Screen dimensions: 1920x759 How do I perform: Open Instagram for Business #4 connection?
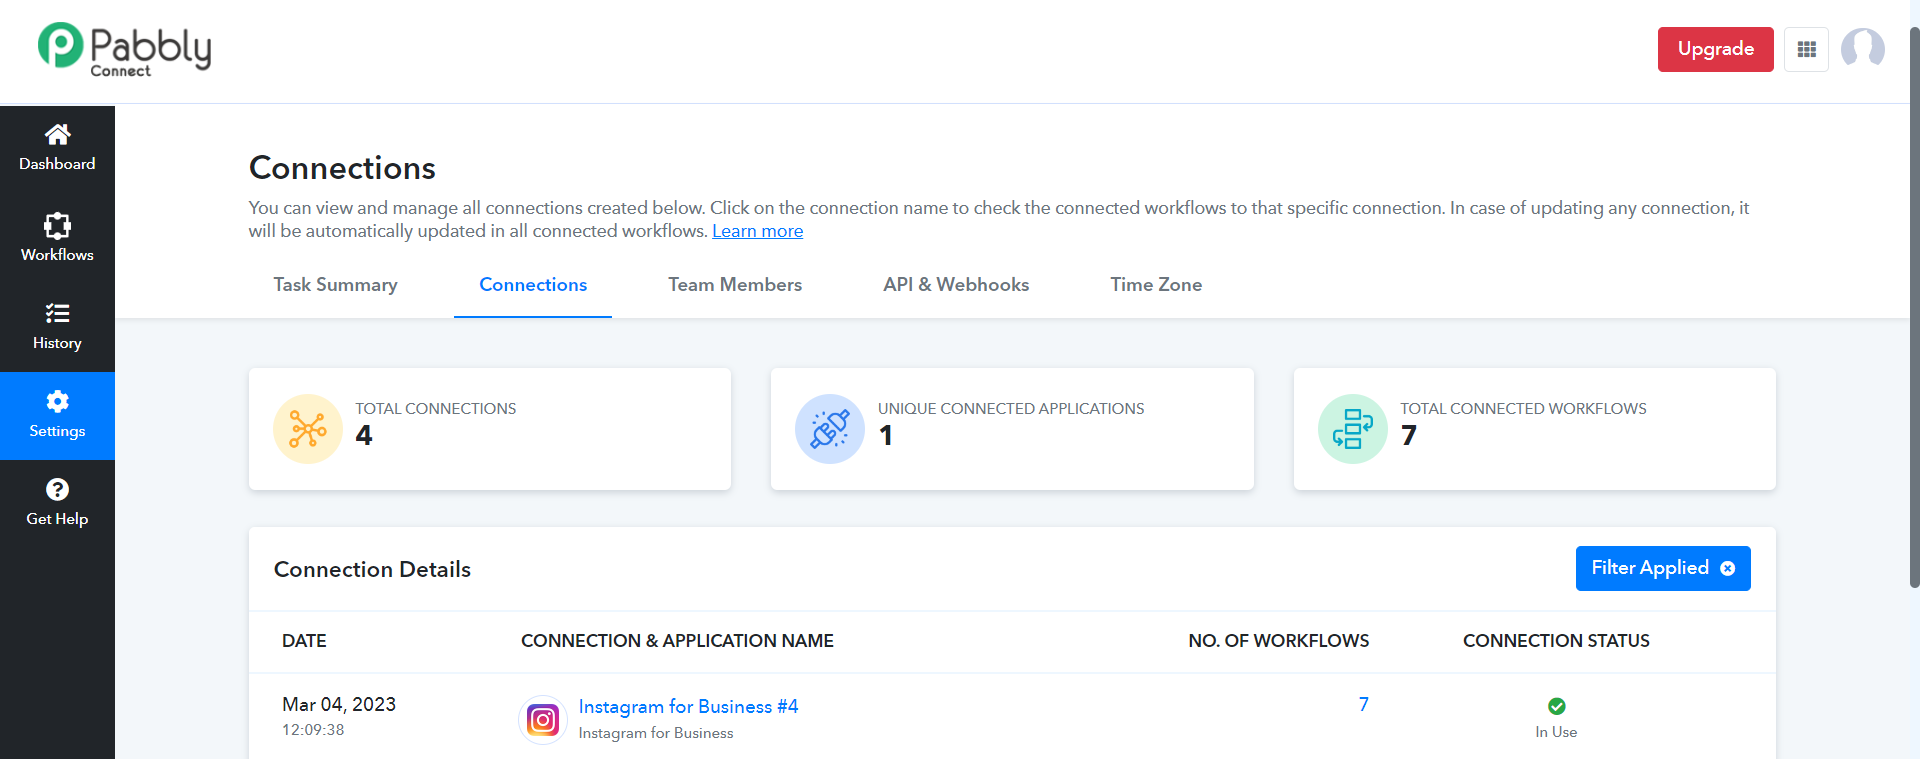pyautogui.click(x=688, y=707)
